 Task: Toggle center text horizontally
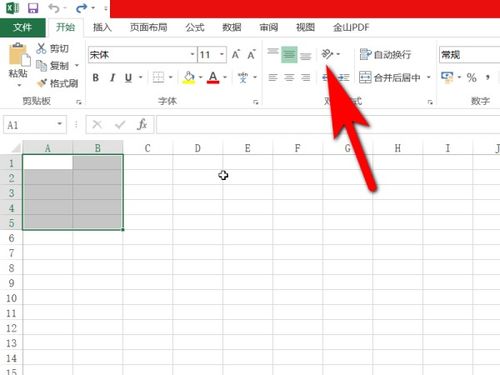click(x=289, y=78)
